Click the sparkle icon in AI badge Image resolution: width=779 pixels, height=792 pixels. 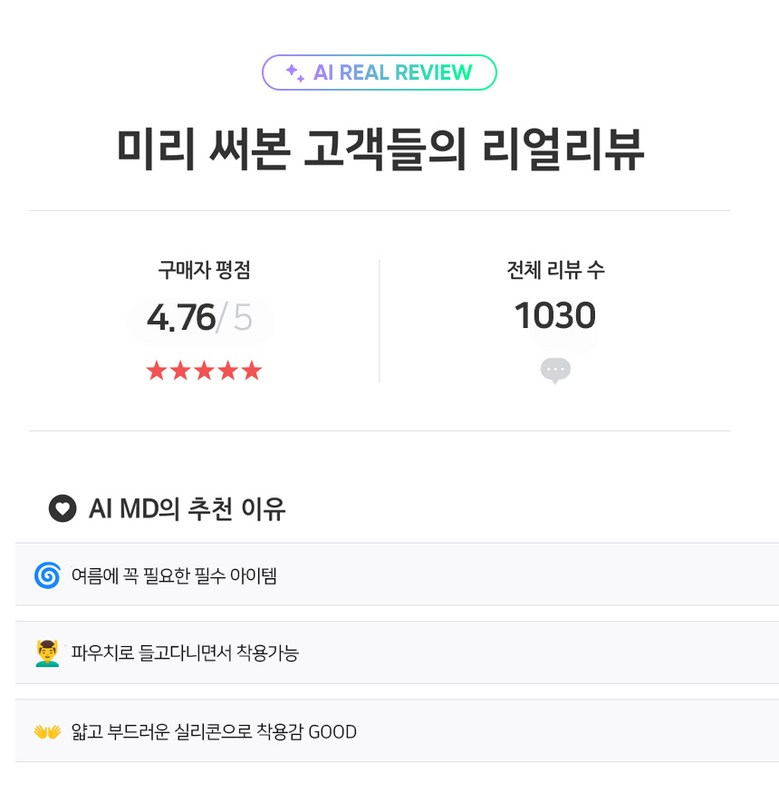tap(294, 72)
